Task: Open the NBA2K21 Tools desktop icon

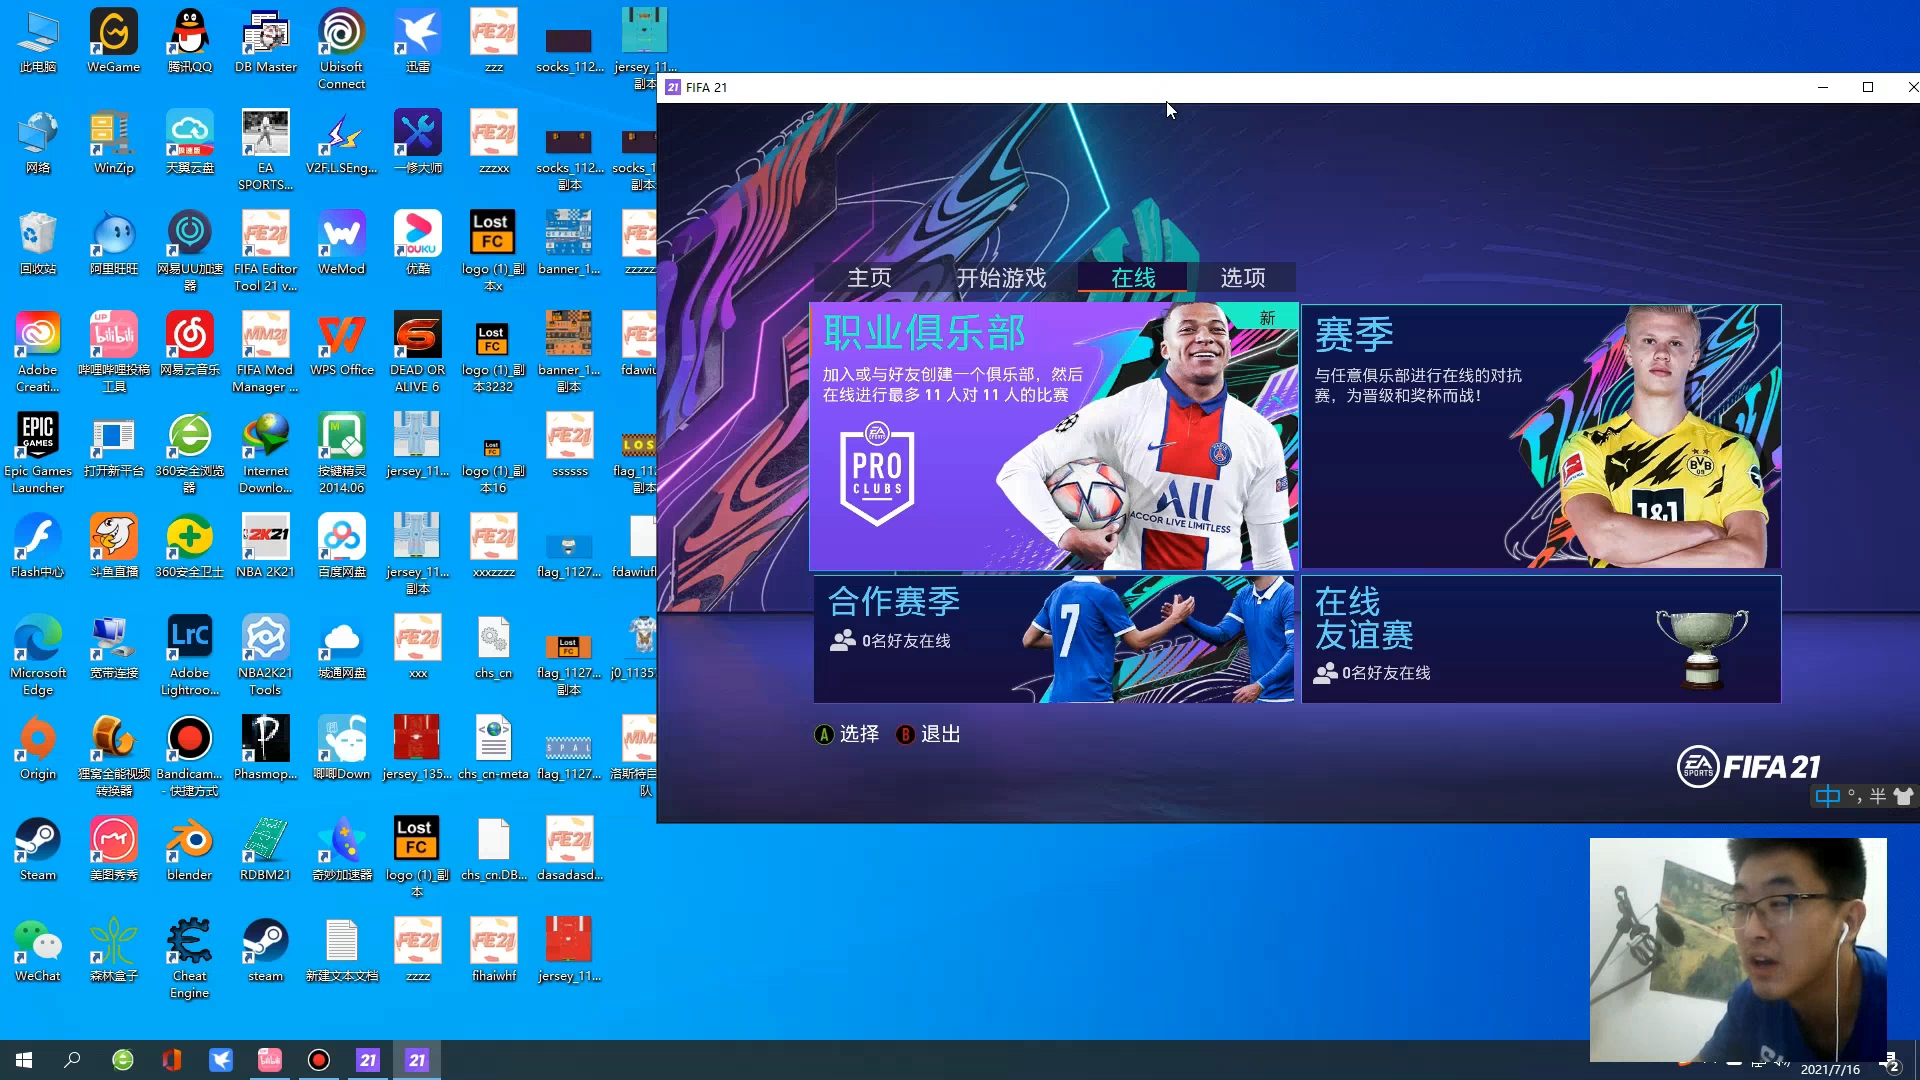Action: tap(265, 655)
